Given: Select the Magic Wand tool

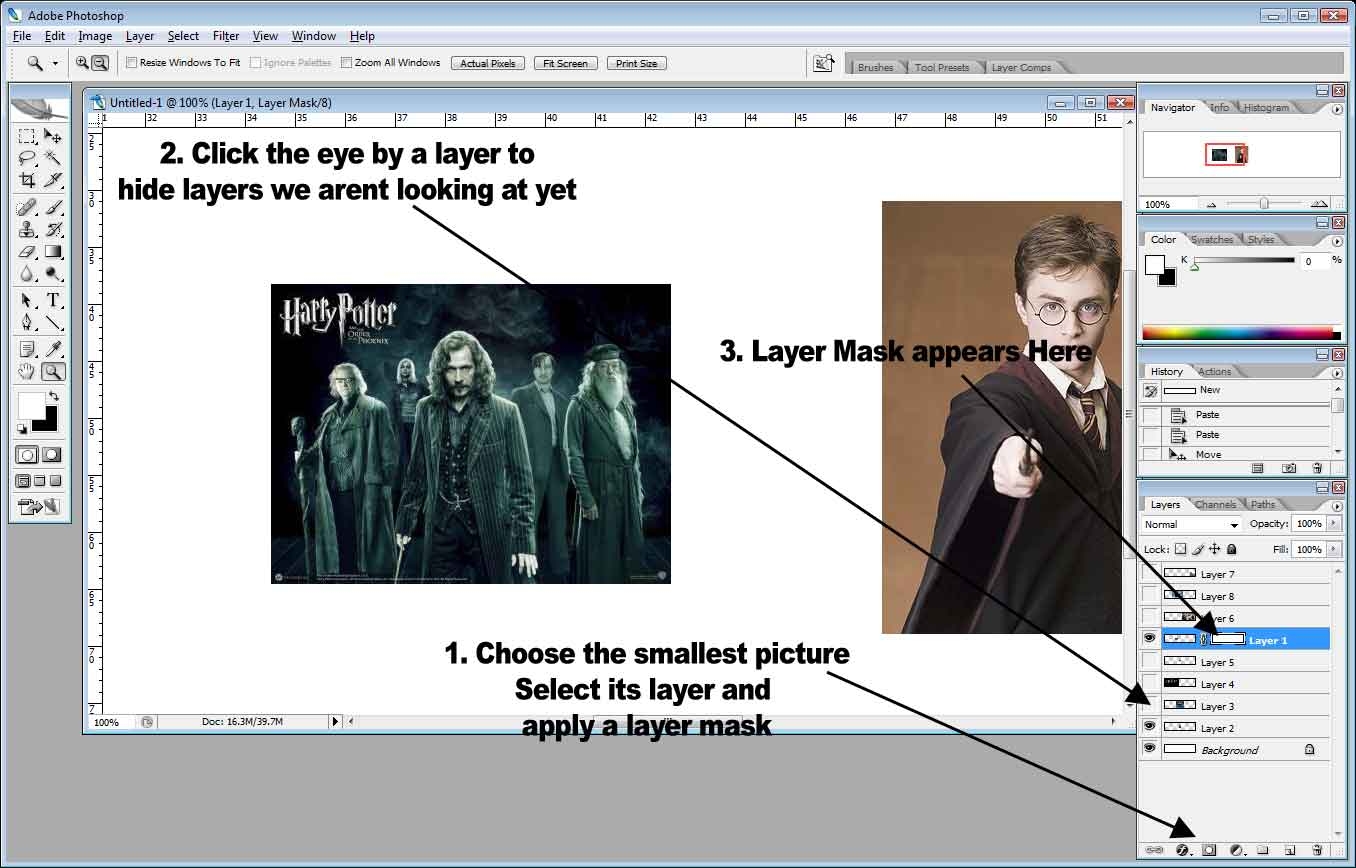Looking at the screenshot, I should point(53,158).
